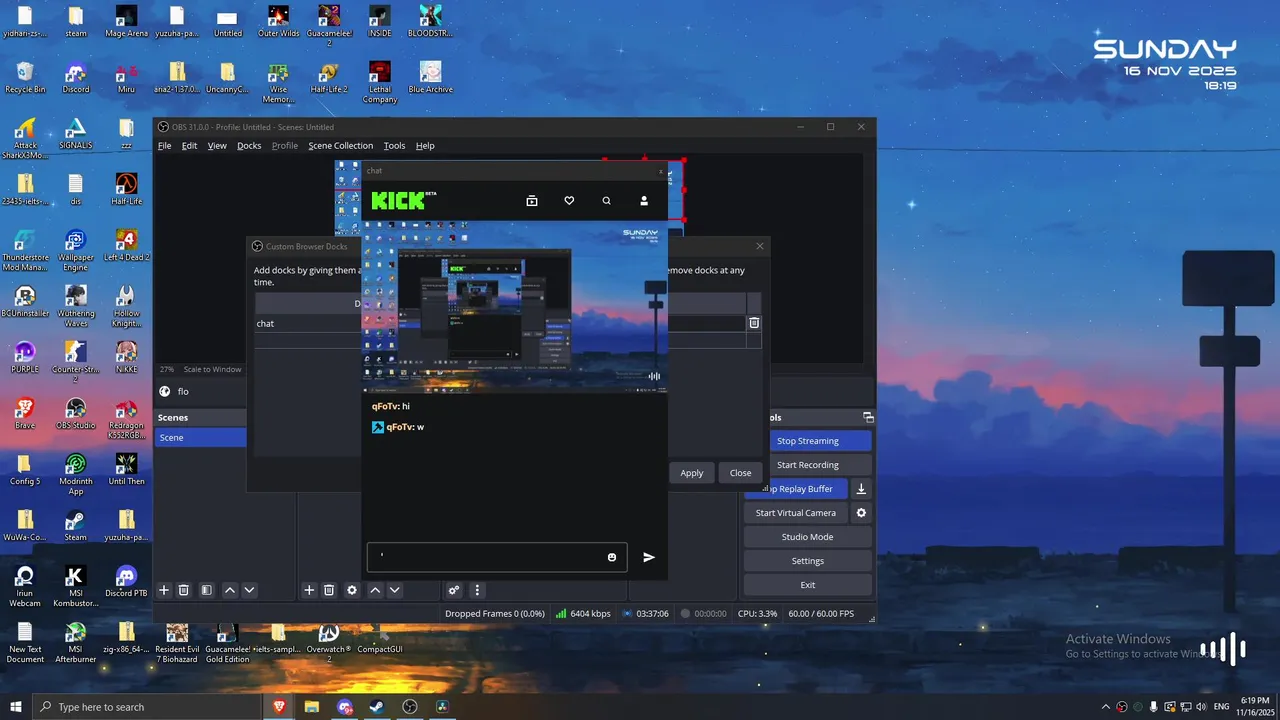Image resolution: width=1280 pixels, height=720 pixels.
Task: Open Lethal Company desktop shortcut
Action: [x=379, y=82]
